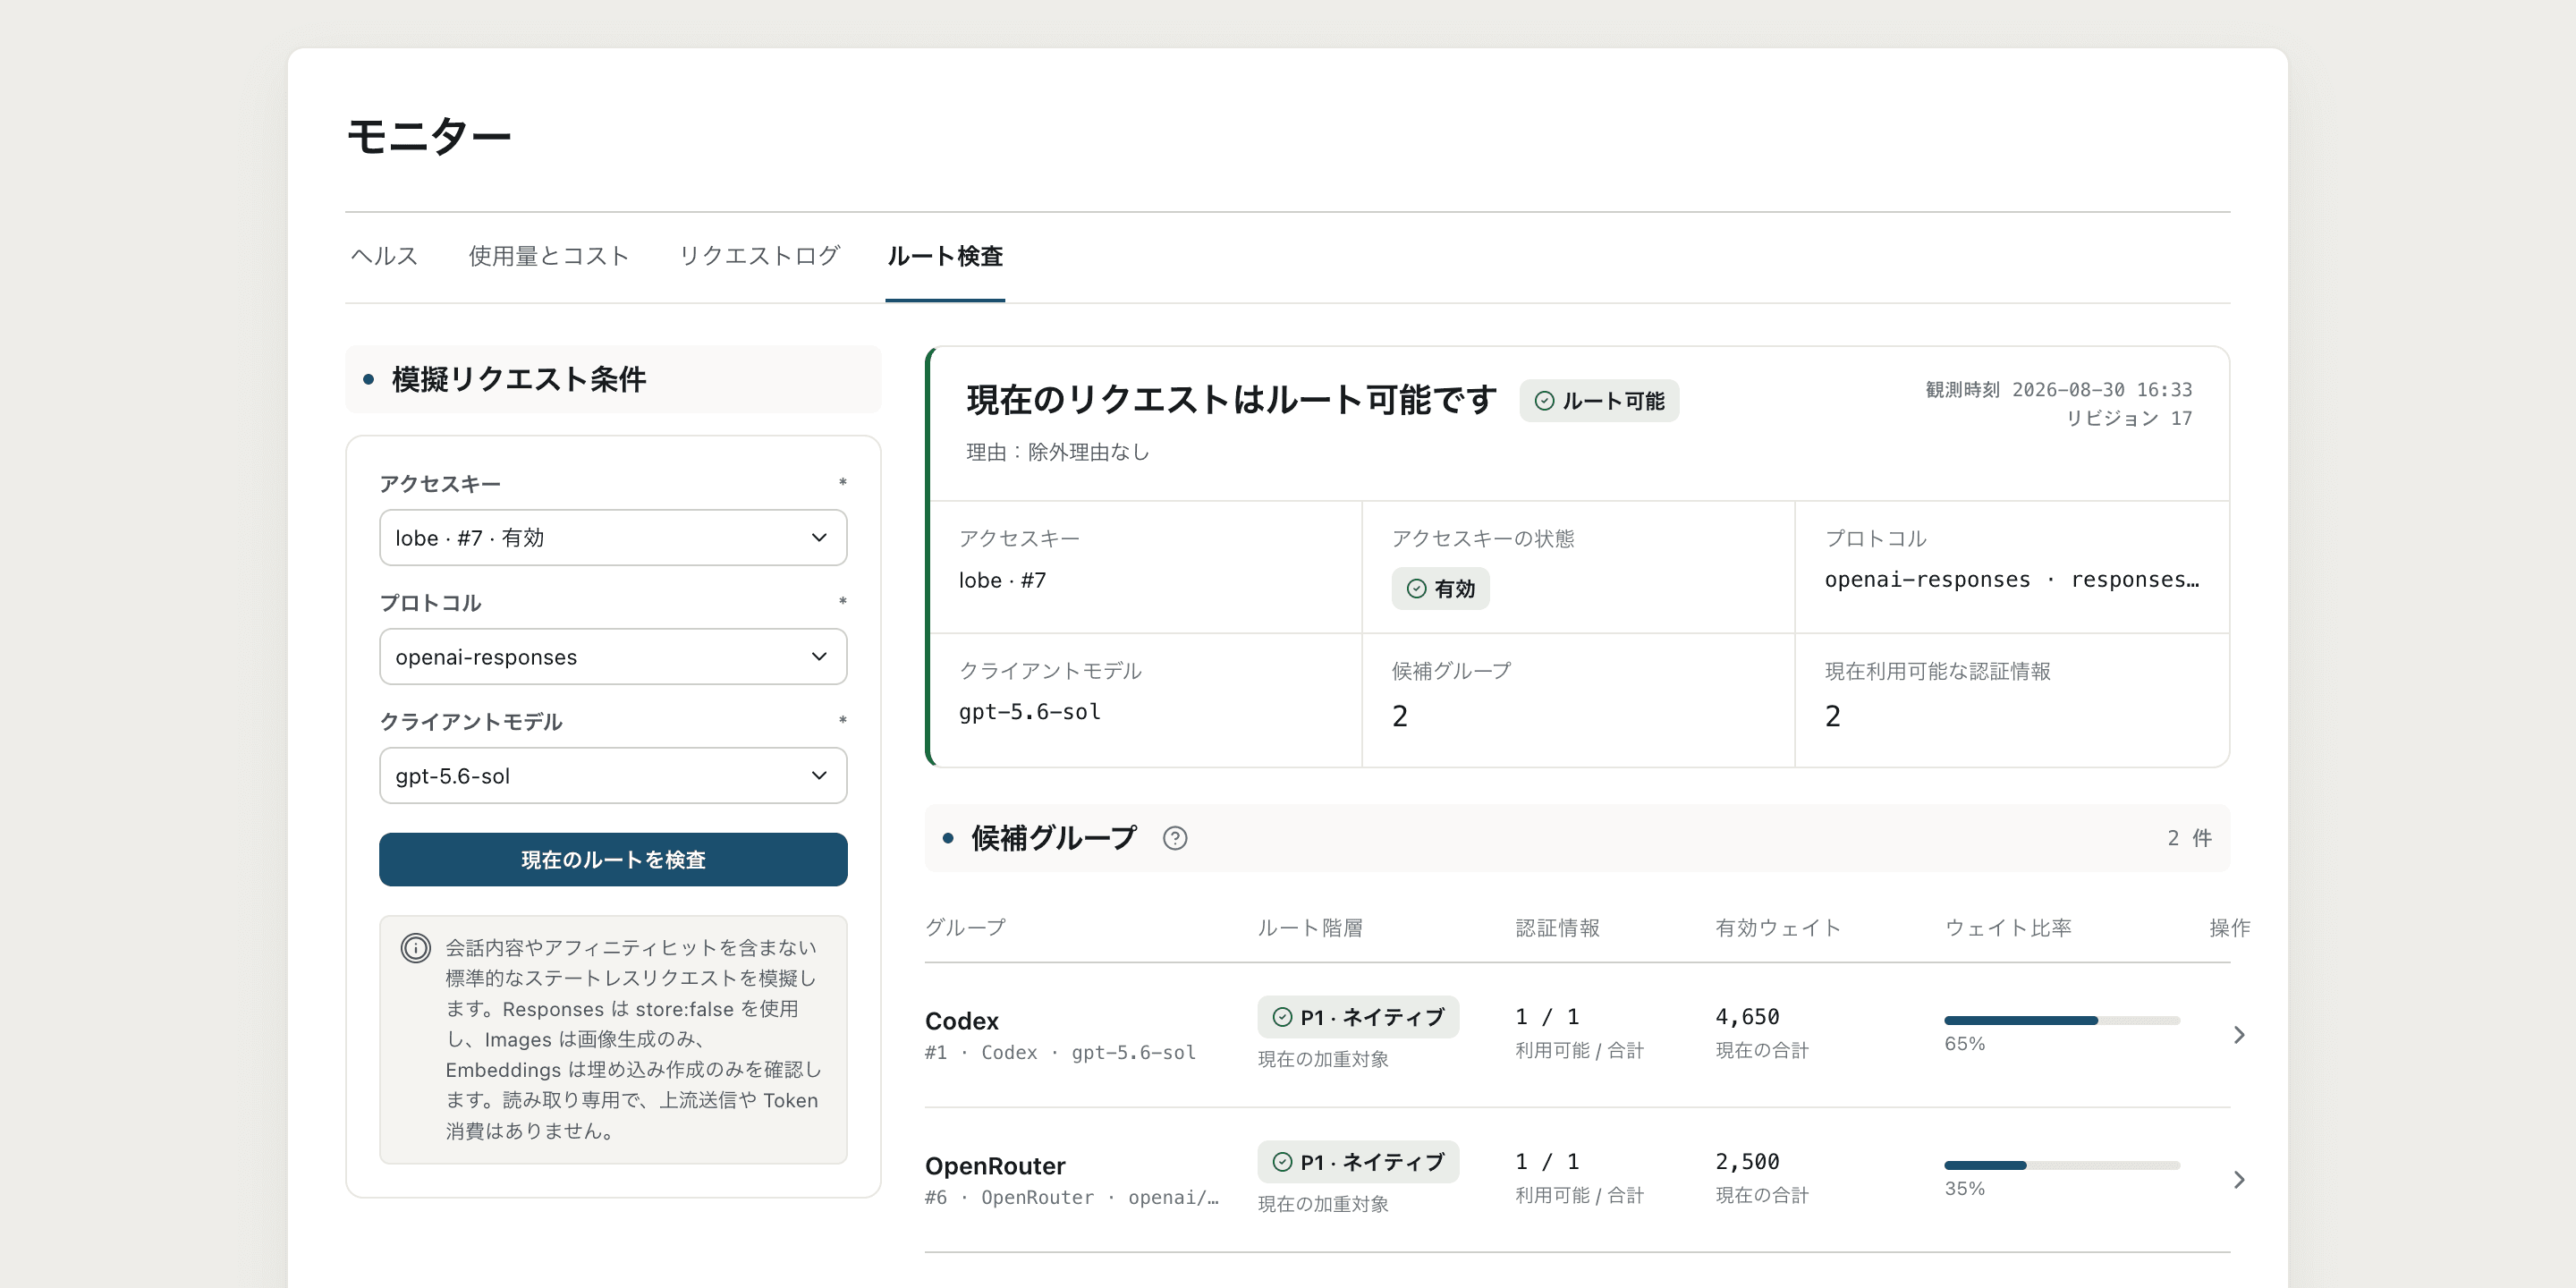
Task: Click the #1 · Codex · gpt-5.6-sol subtitle
Action: point(1060,1053)
